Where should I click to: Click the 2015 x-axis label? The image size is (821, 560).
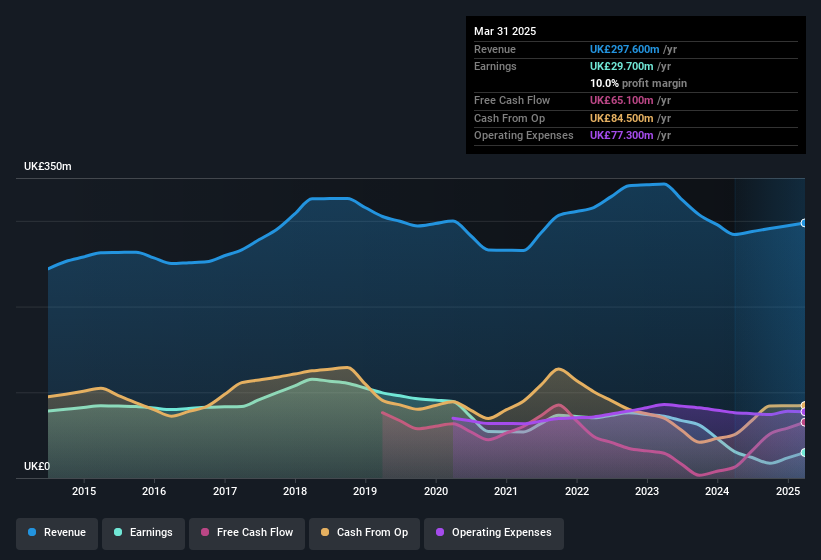pos(84,491)
